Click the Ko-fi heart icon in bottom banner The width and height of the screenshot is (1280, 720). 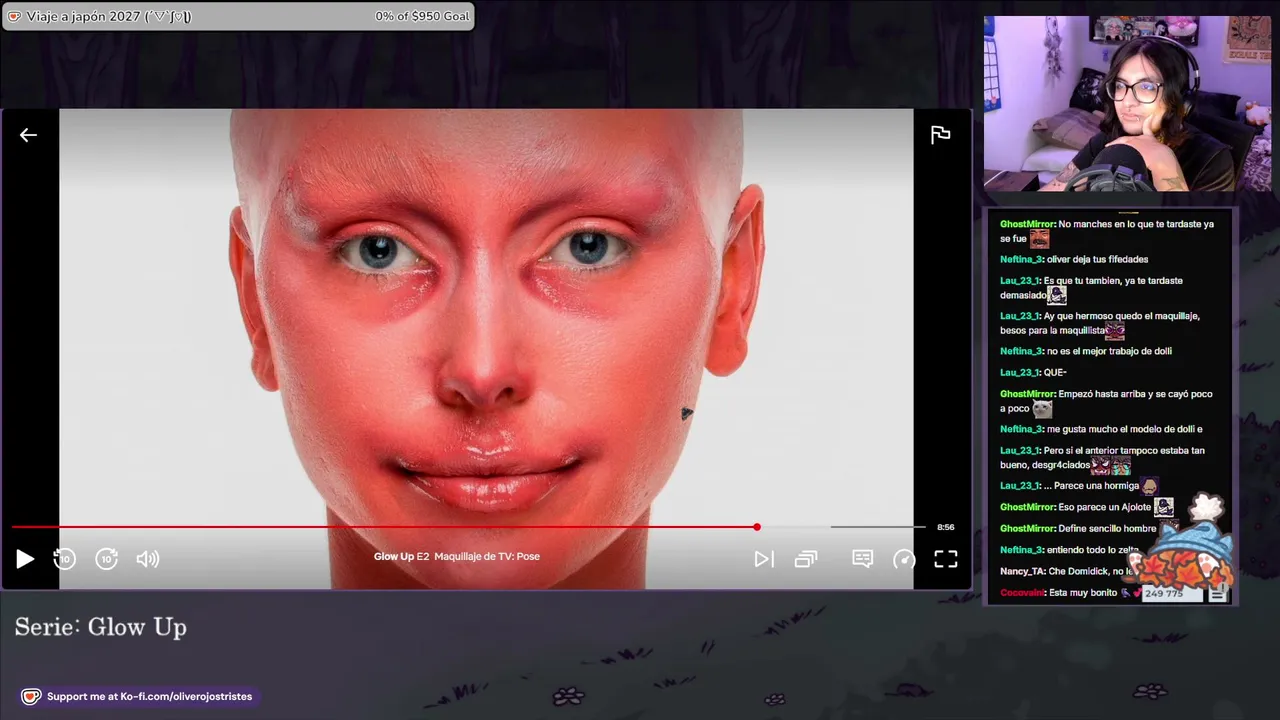31,696
